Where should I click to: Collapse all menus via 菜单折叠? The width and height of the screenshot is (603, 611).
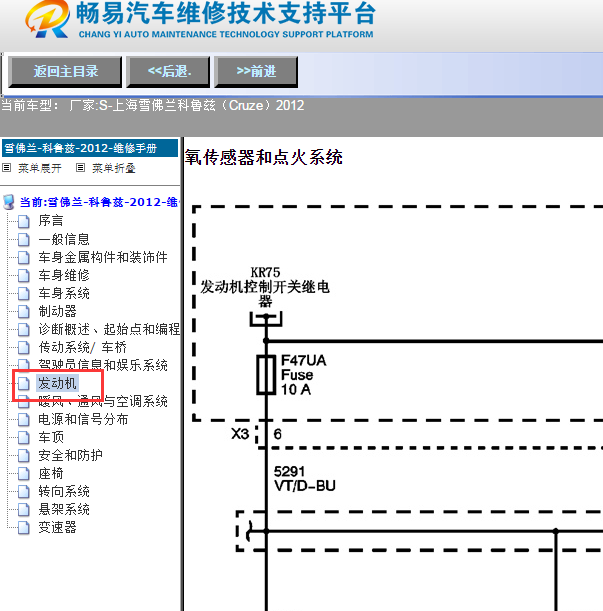tap(114, 168)
